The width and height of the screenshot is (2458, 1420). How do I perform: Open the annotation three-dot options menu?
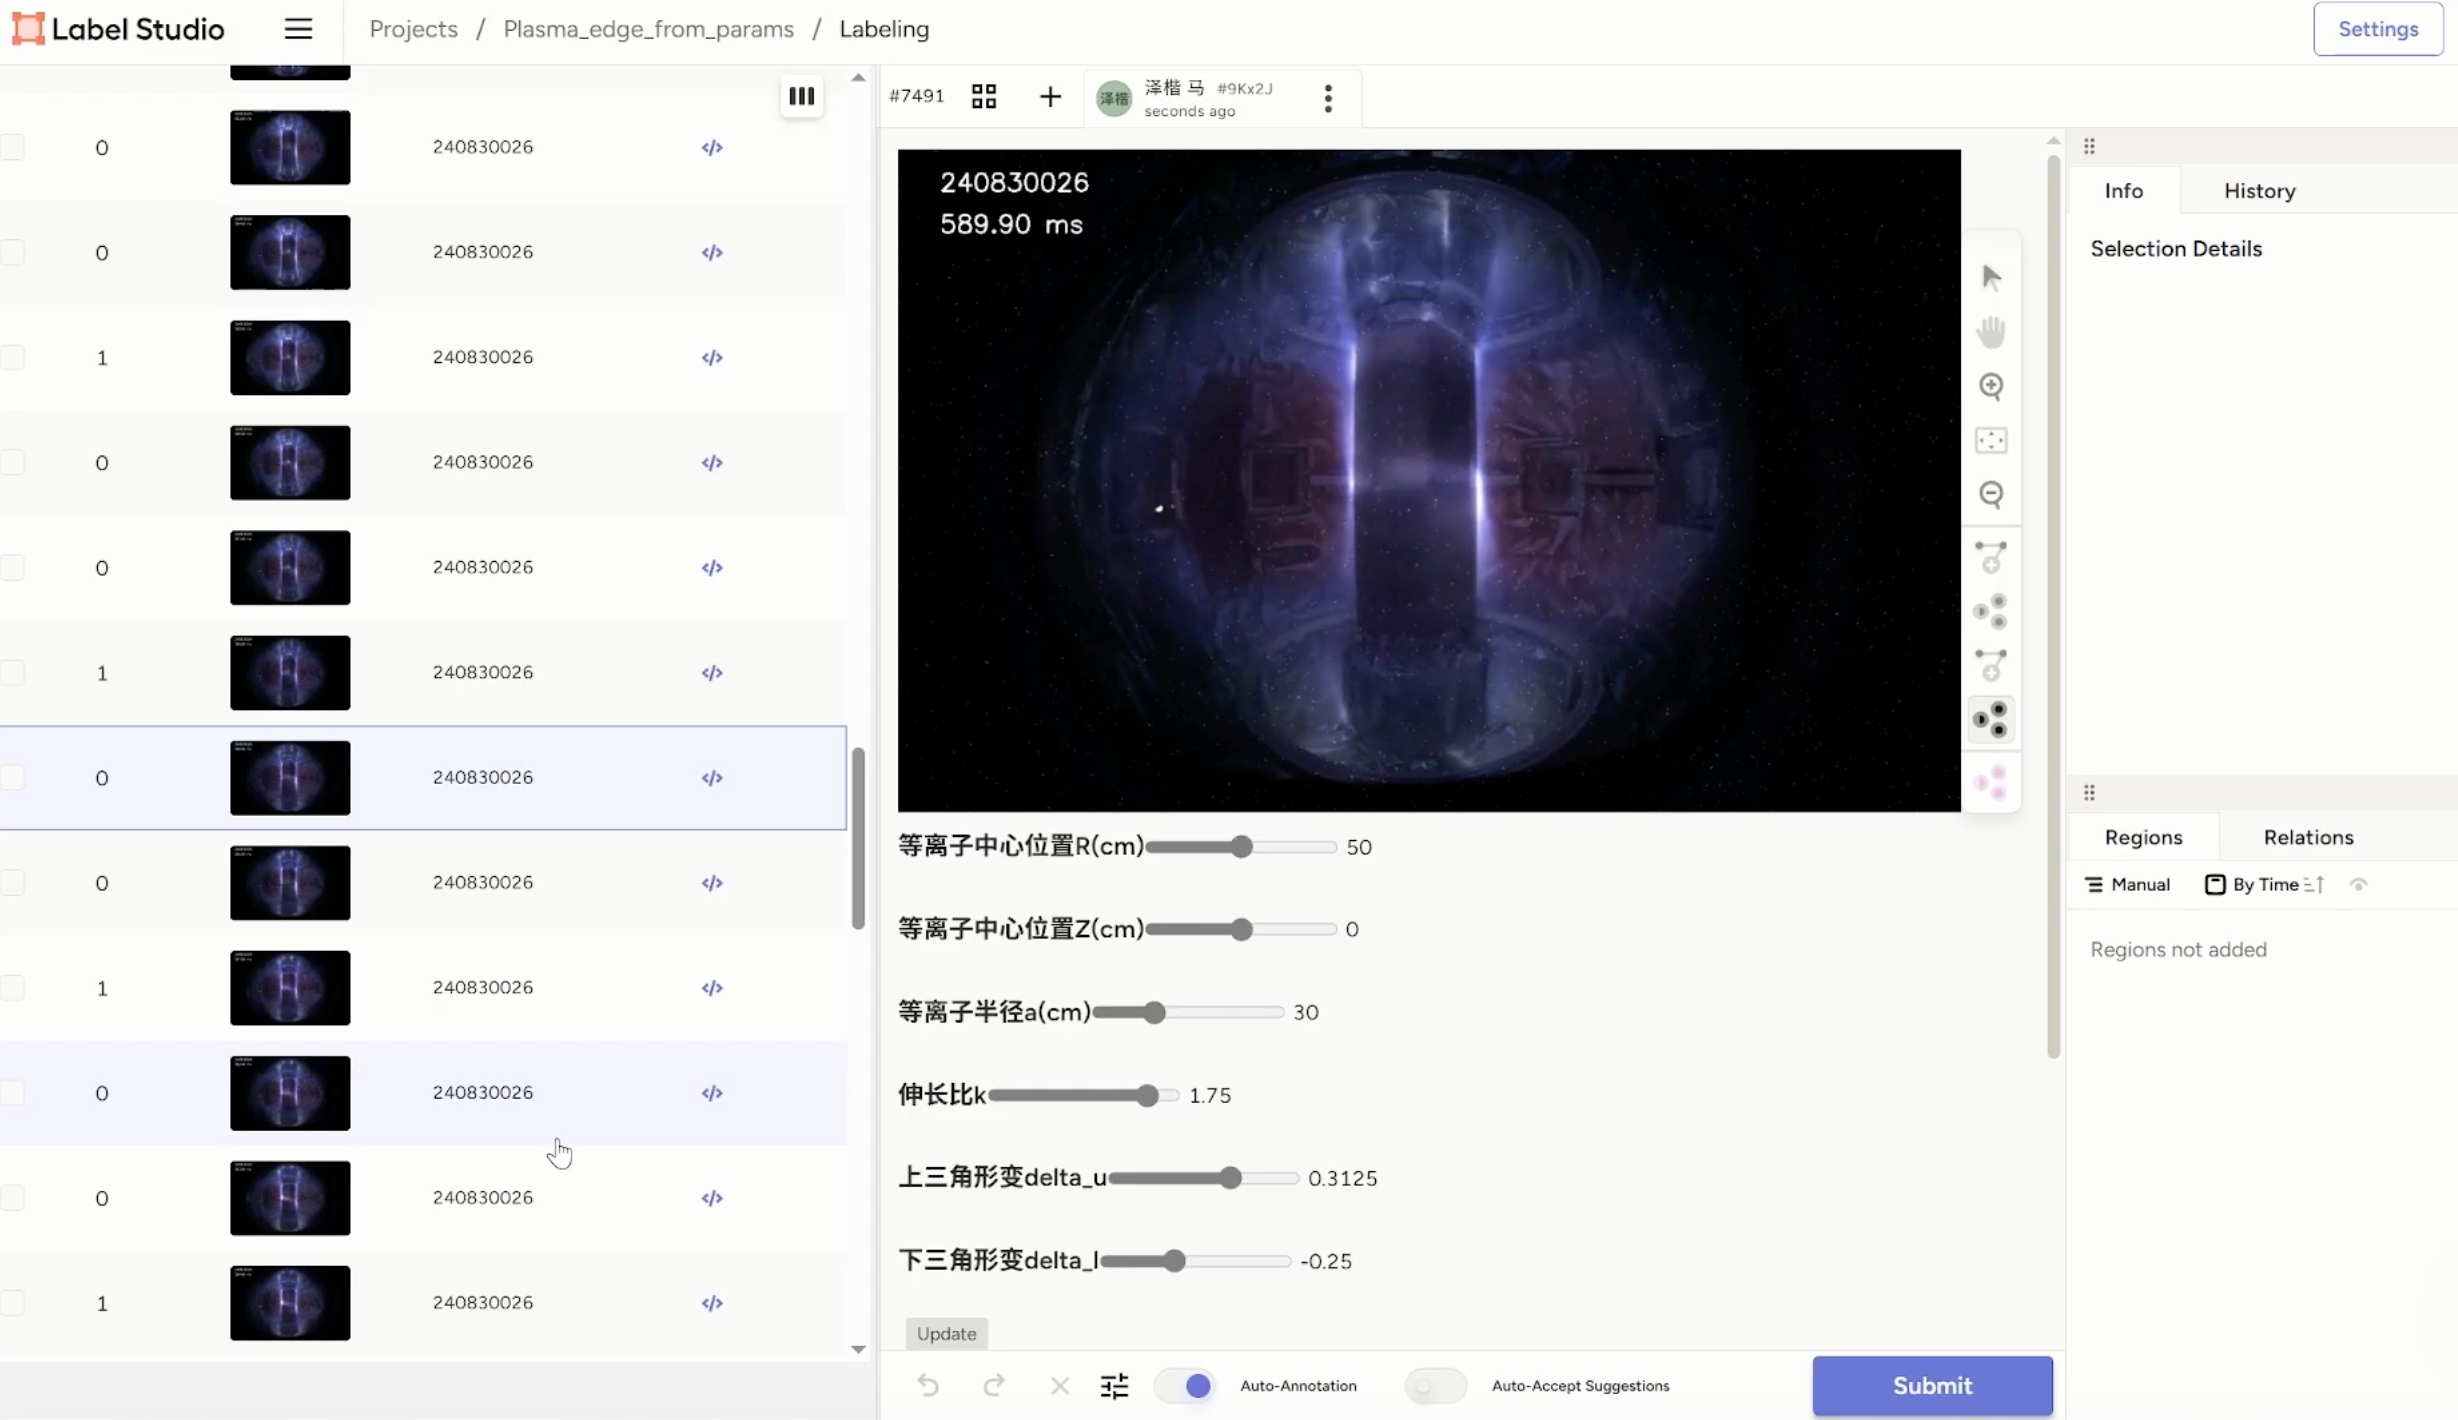[1328, 98]
